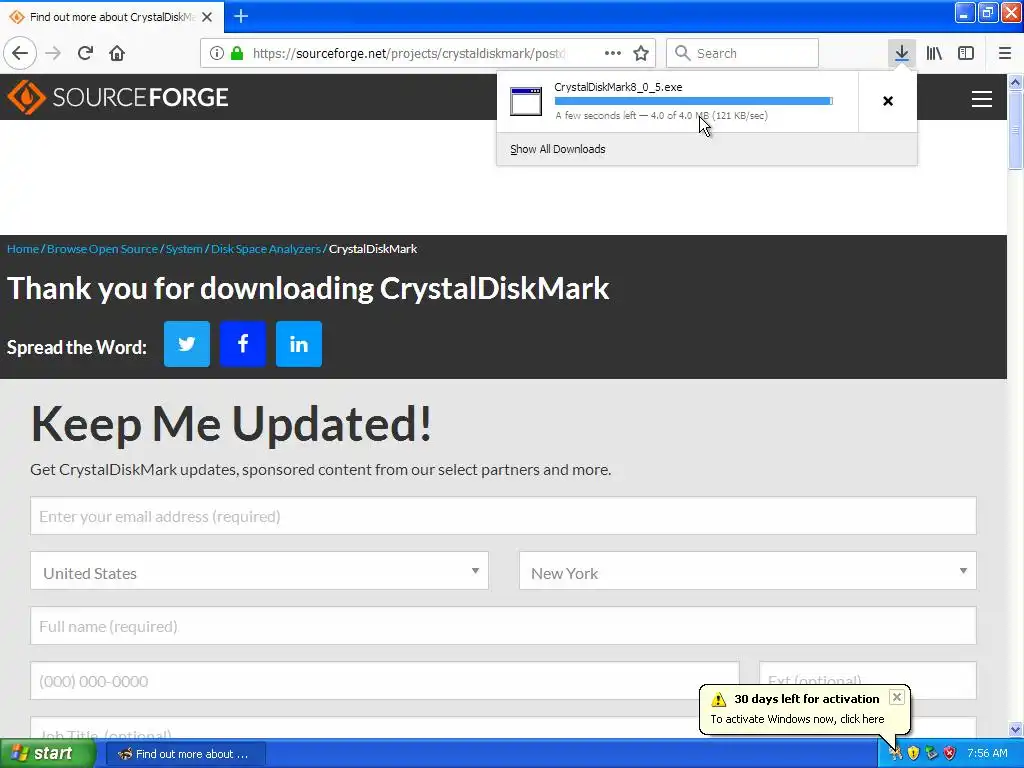
Task: Expand the United States country dropdown
Action: coord(259,571)
